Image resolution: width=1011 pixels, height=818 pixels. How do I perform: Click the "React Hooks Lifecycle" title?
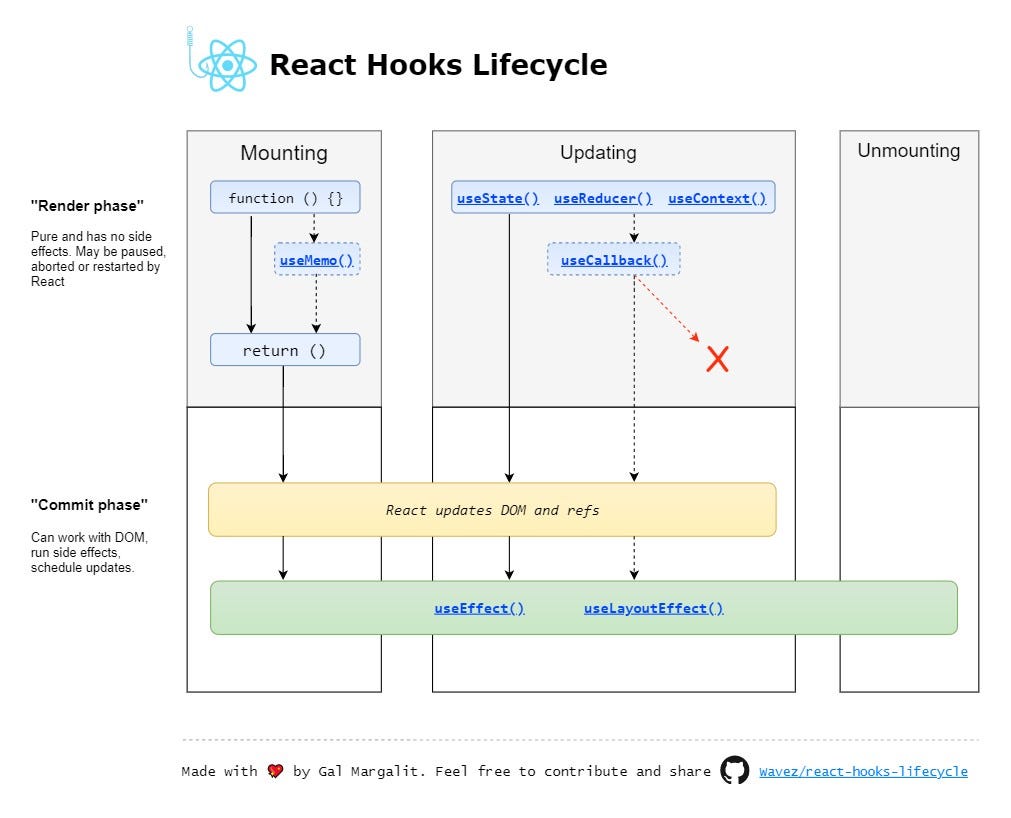pyautogui.click(x=438, y=65)
